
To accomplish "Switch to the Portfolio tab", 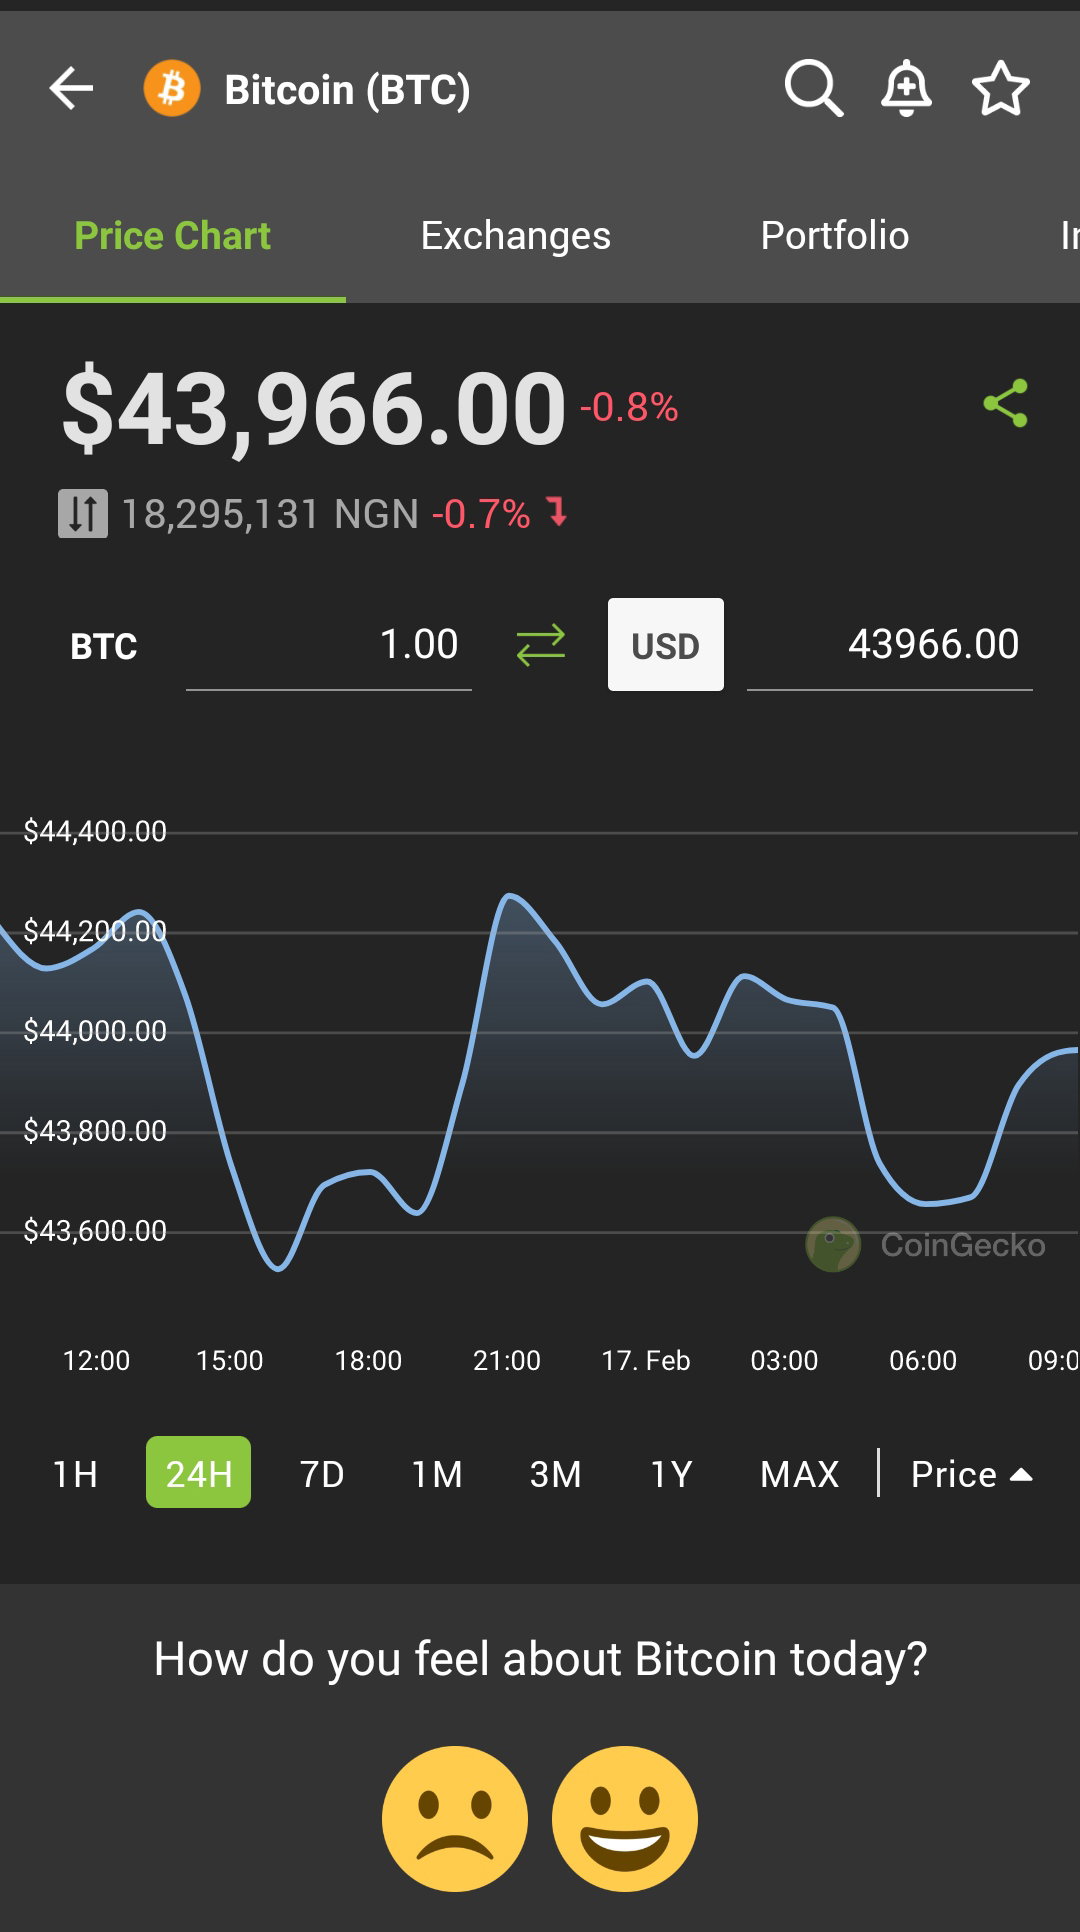I will 835,236.
